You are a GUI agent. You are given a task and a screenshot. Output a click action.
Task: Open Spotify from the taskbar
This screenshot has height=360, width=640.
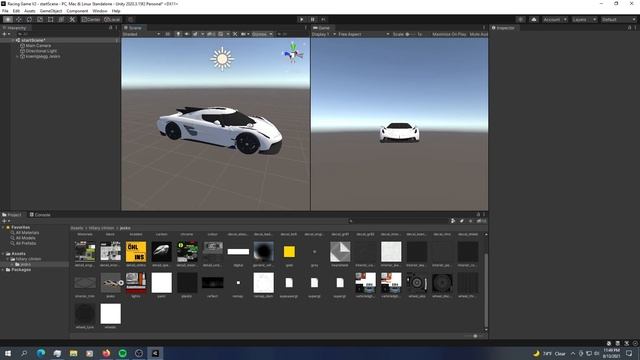click(122, 353)
